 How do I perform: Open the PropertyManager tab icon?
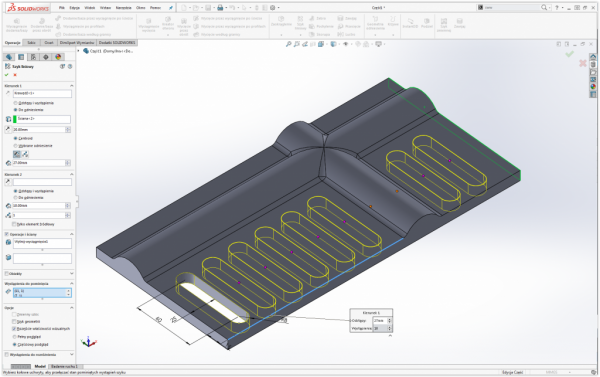[x=21, y=57]
